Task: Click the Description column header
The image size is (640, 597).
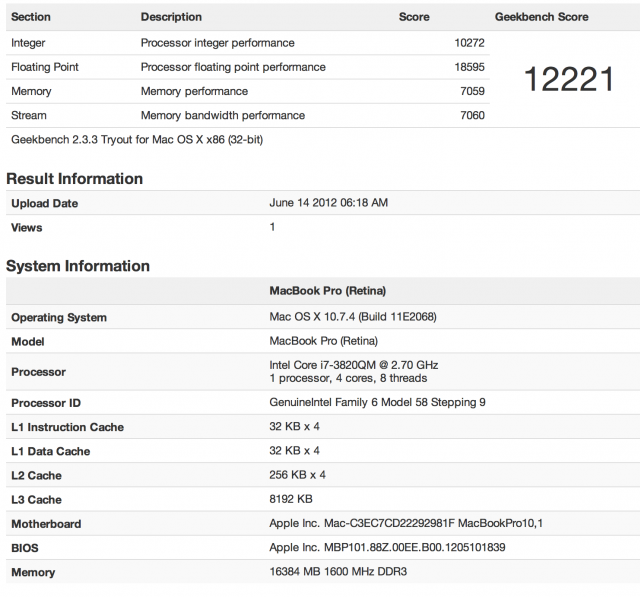Action: click(x=171, y=17)
